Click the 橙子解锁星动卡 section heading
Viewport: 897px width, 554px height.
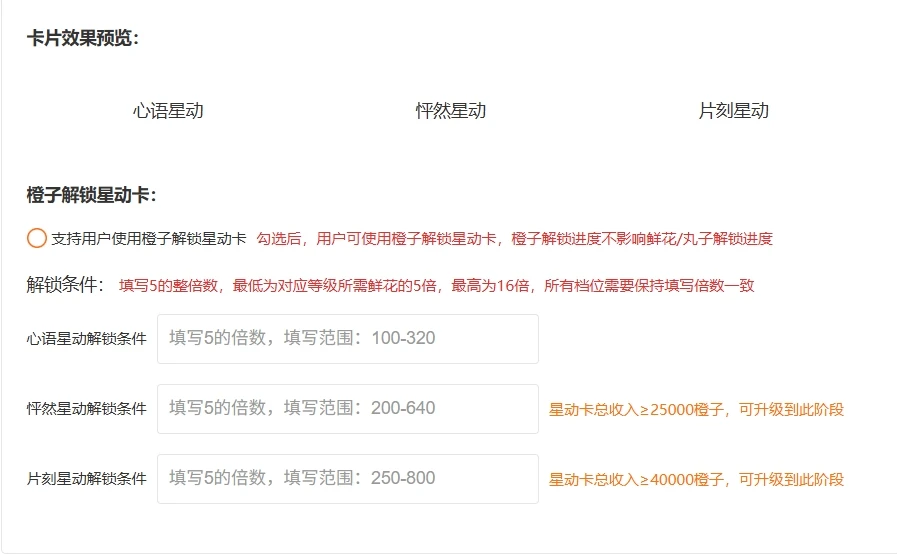coord(91,195)
